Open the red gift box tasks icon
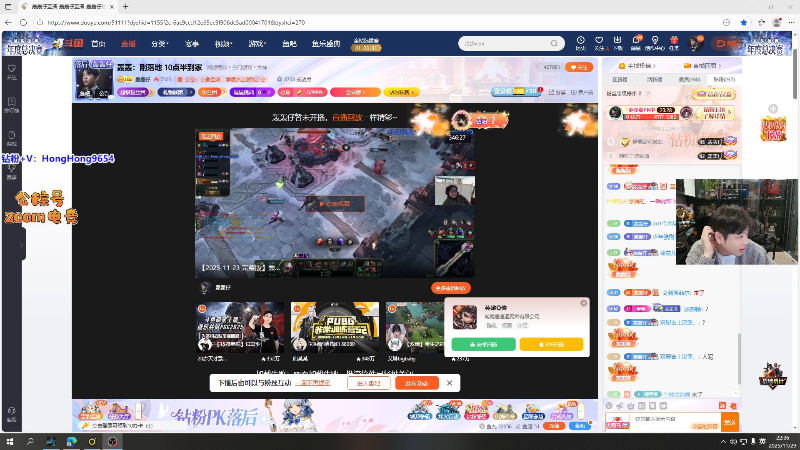This screenshot has height=450, width=800. [674, 43]
